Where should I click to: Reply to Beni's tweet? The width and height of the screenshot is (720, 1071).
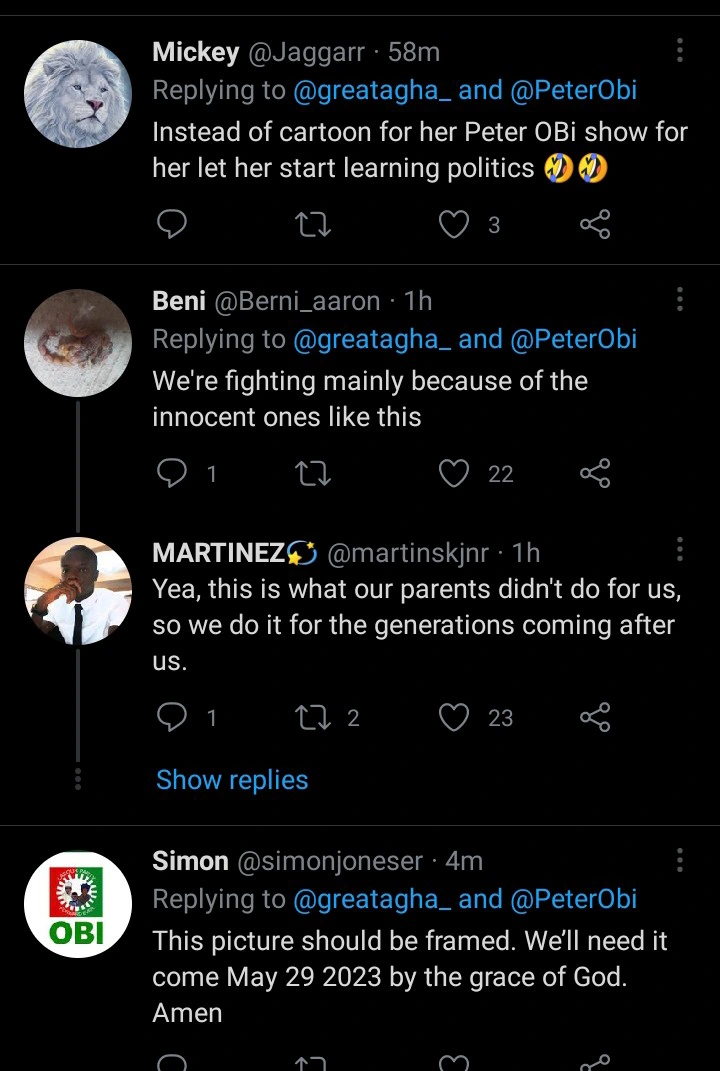pos(172,473)
